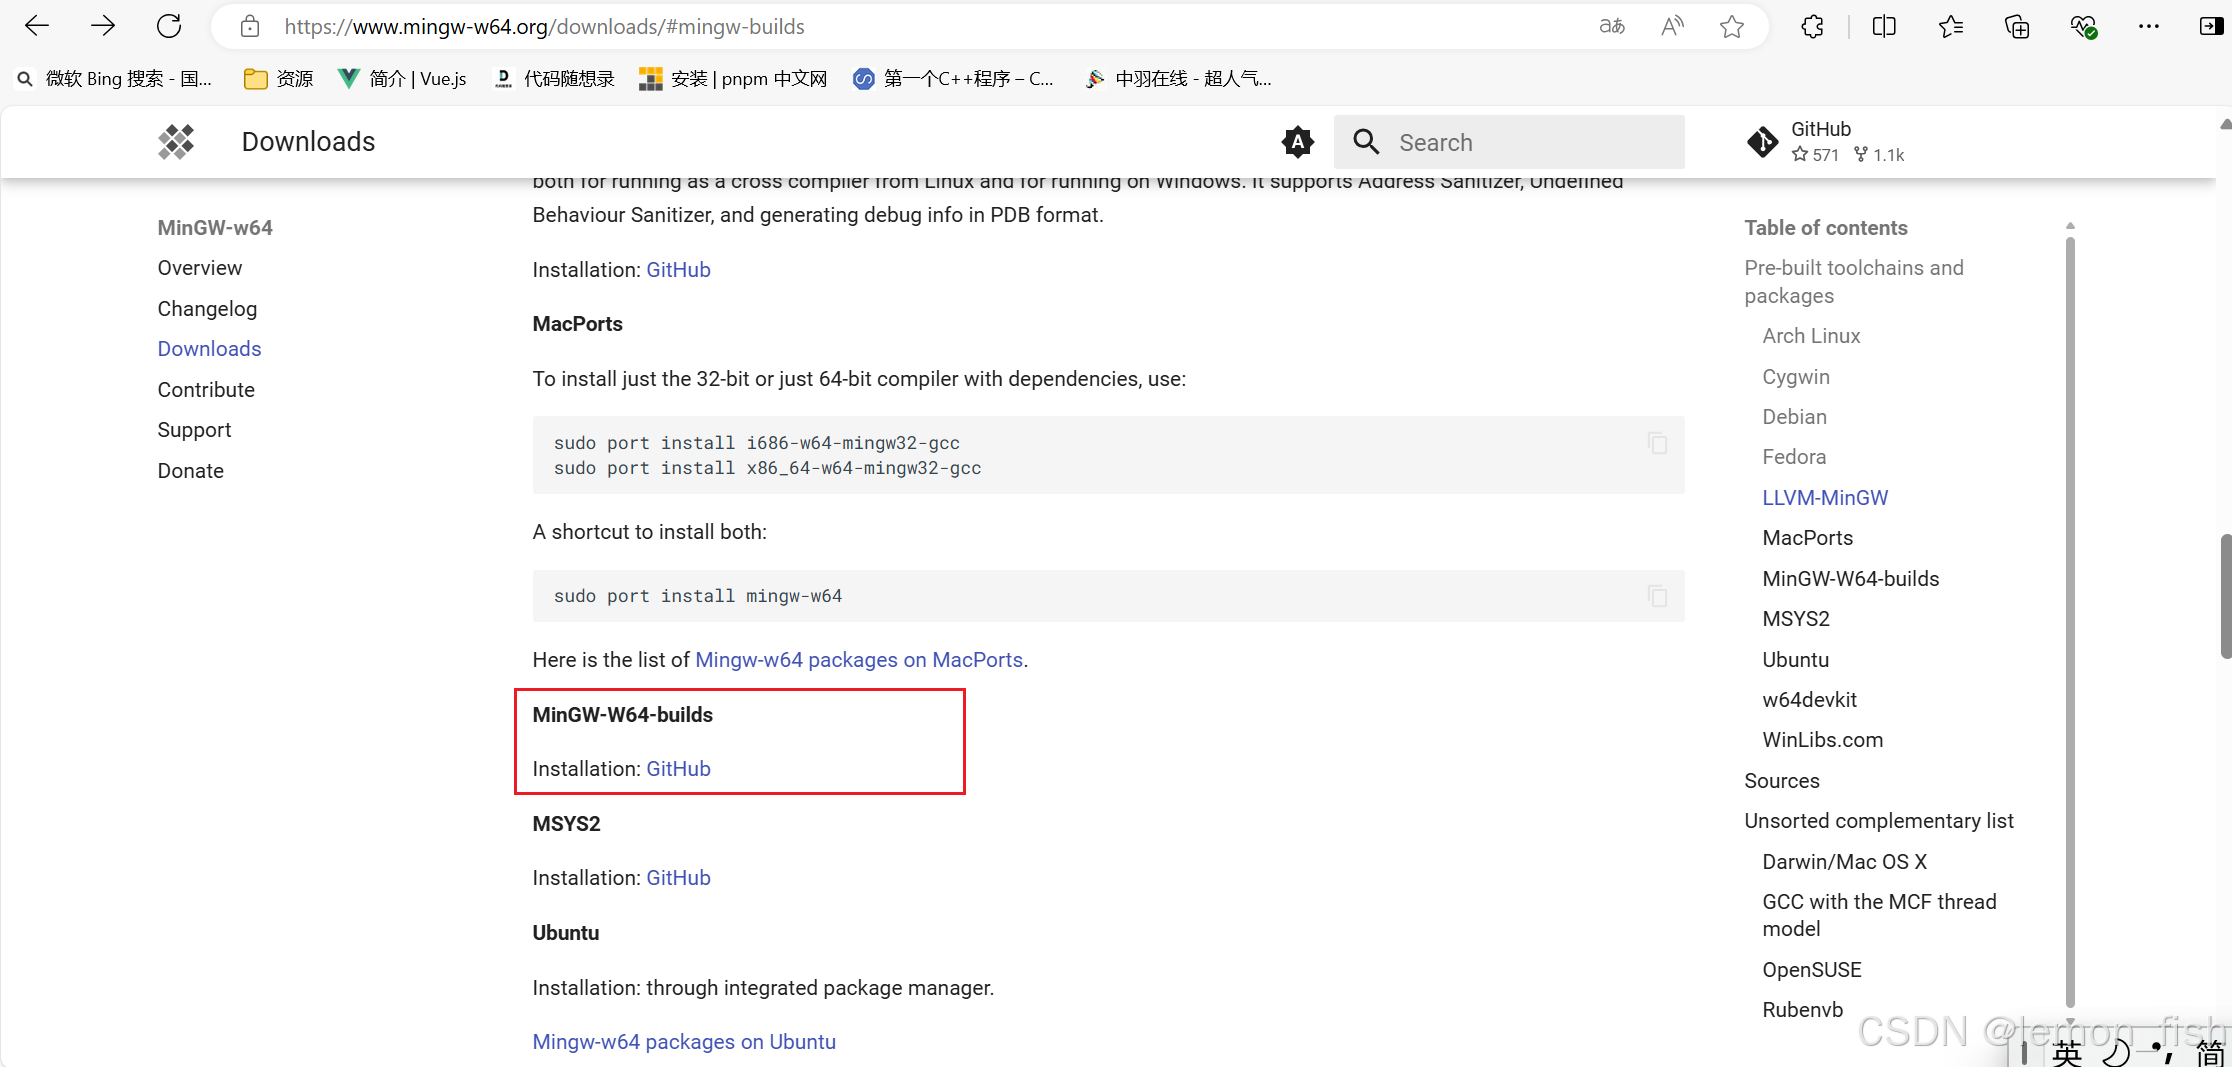Jump to Cygwin in table of contents

tap(1796, 377)
